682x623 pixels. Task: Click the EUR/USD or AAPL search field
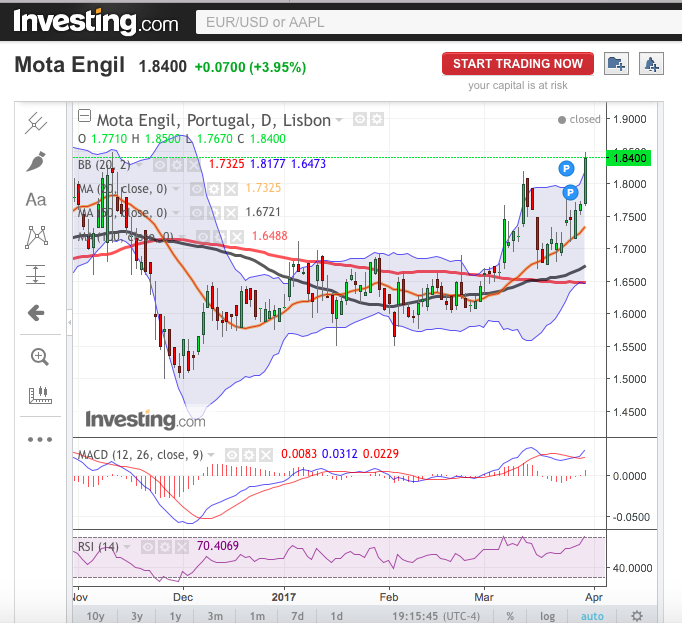pyautogui.click(x=438, y=22)
